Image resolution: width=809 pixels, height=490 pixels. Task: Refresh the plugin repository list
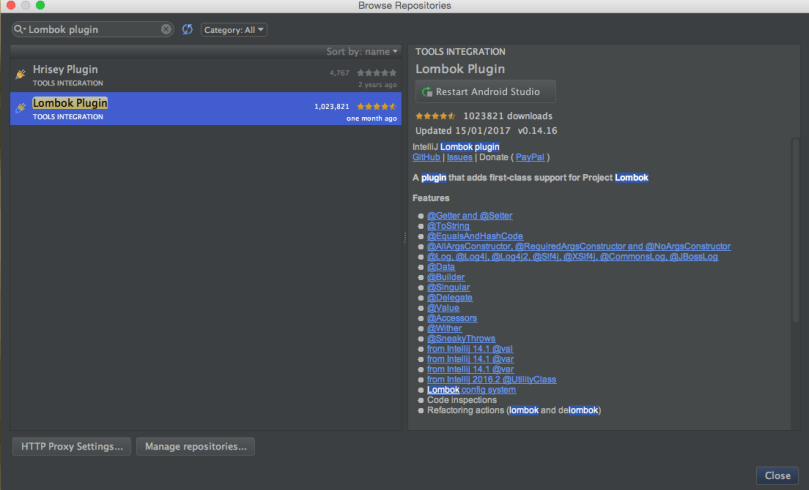(x=187, y=30)
